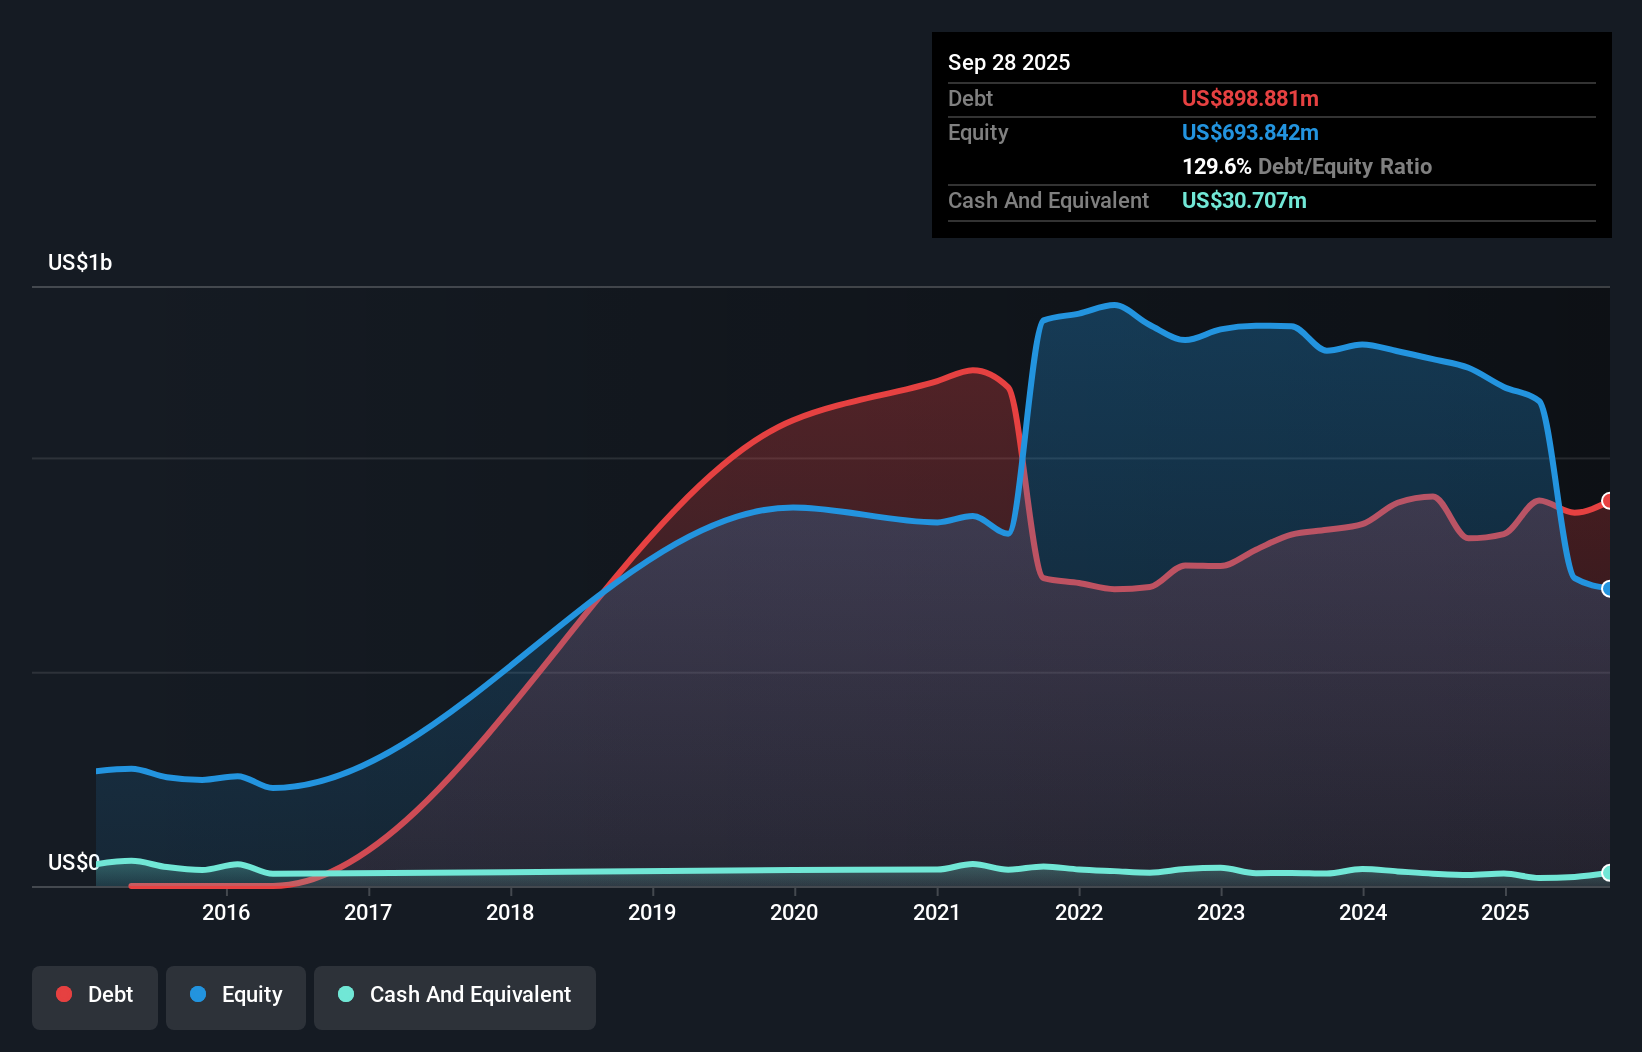The height and width of the screenshot is (1052, 1642).
Task: Toggle the Equity legend button
Action: (236, 997)
